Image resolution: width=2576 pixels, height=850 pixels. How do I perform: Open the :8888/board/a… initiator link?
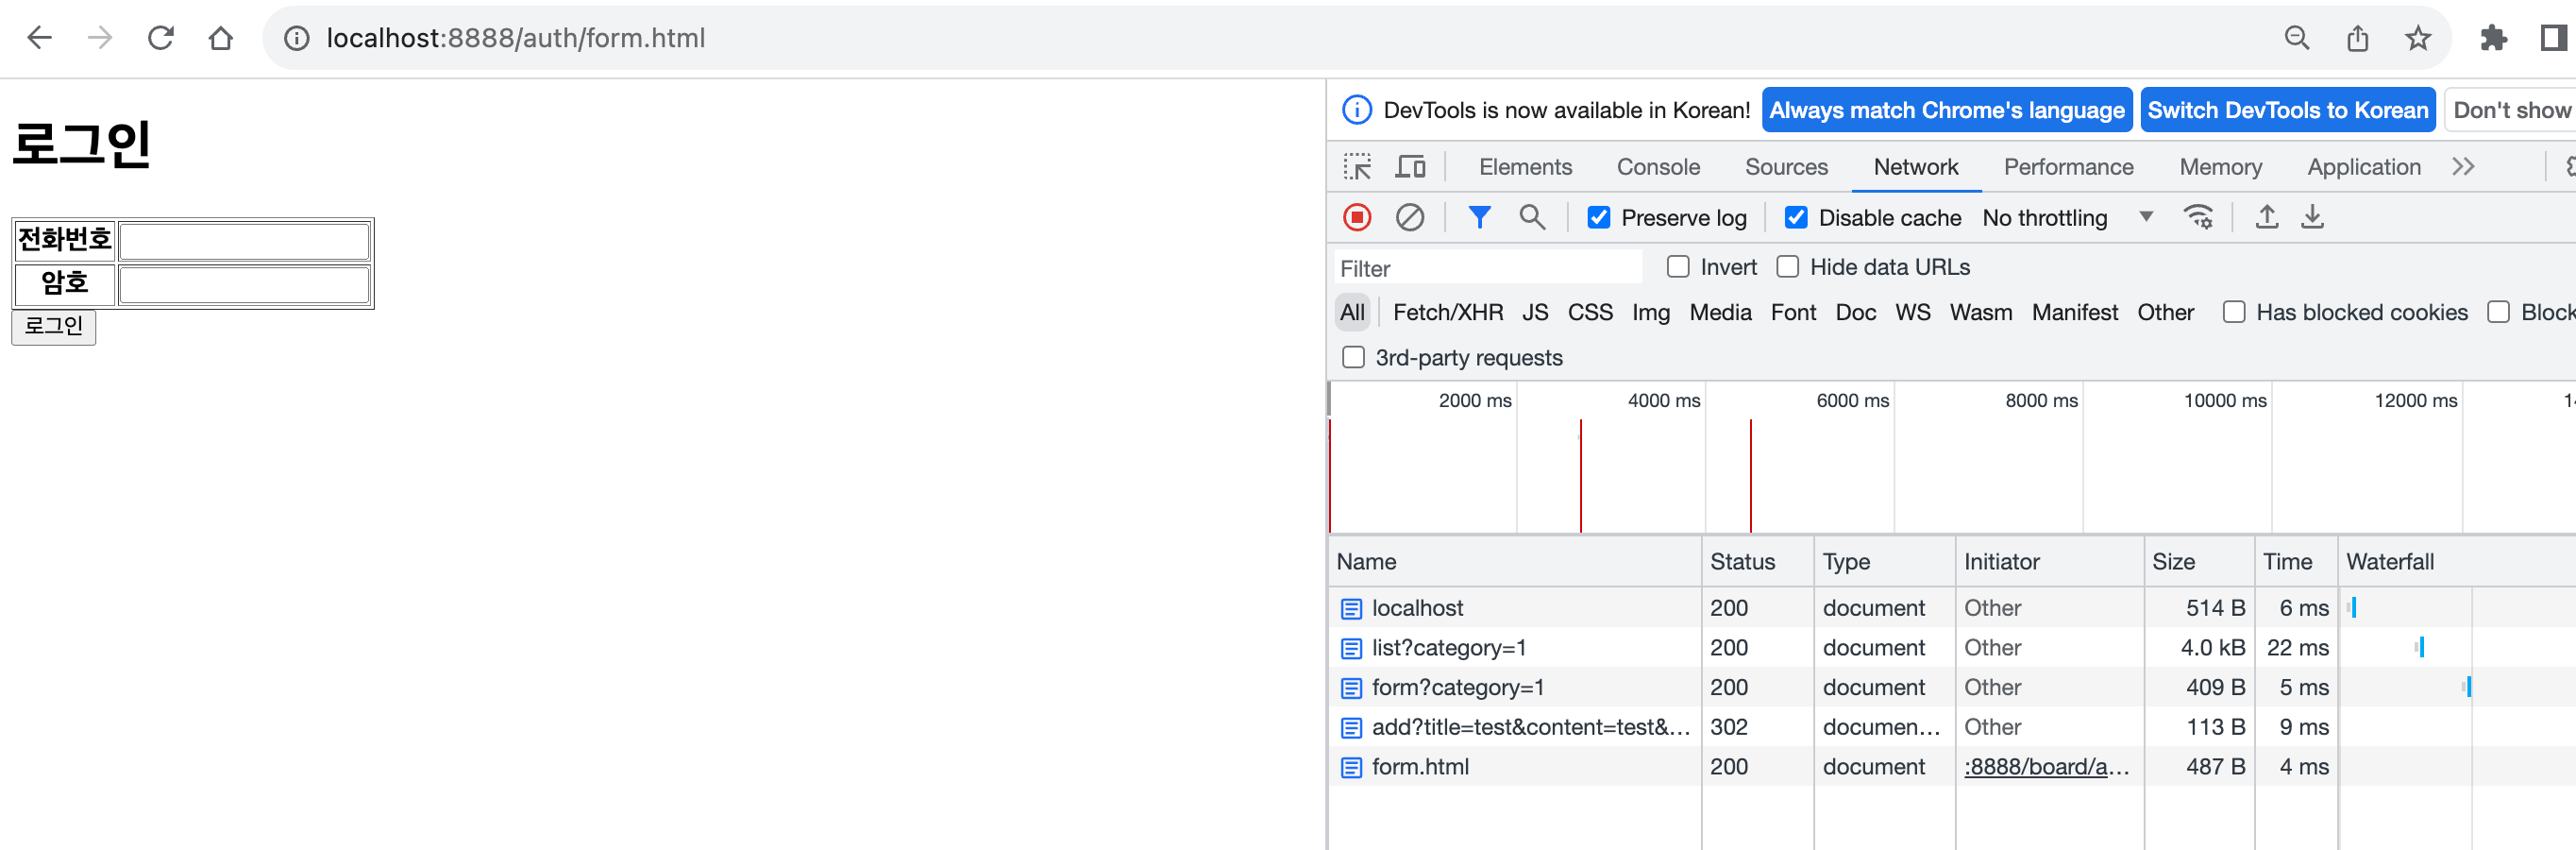(x=2046, y=767)
